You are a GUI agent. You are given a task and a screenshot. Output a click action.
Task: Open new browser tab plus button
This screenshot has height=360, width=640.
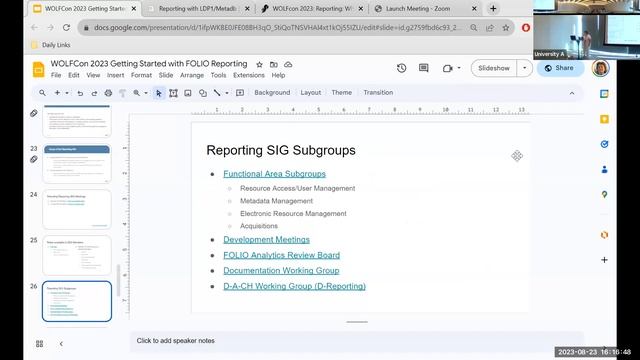(493, 9)
